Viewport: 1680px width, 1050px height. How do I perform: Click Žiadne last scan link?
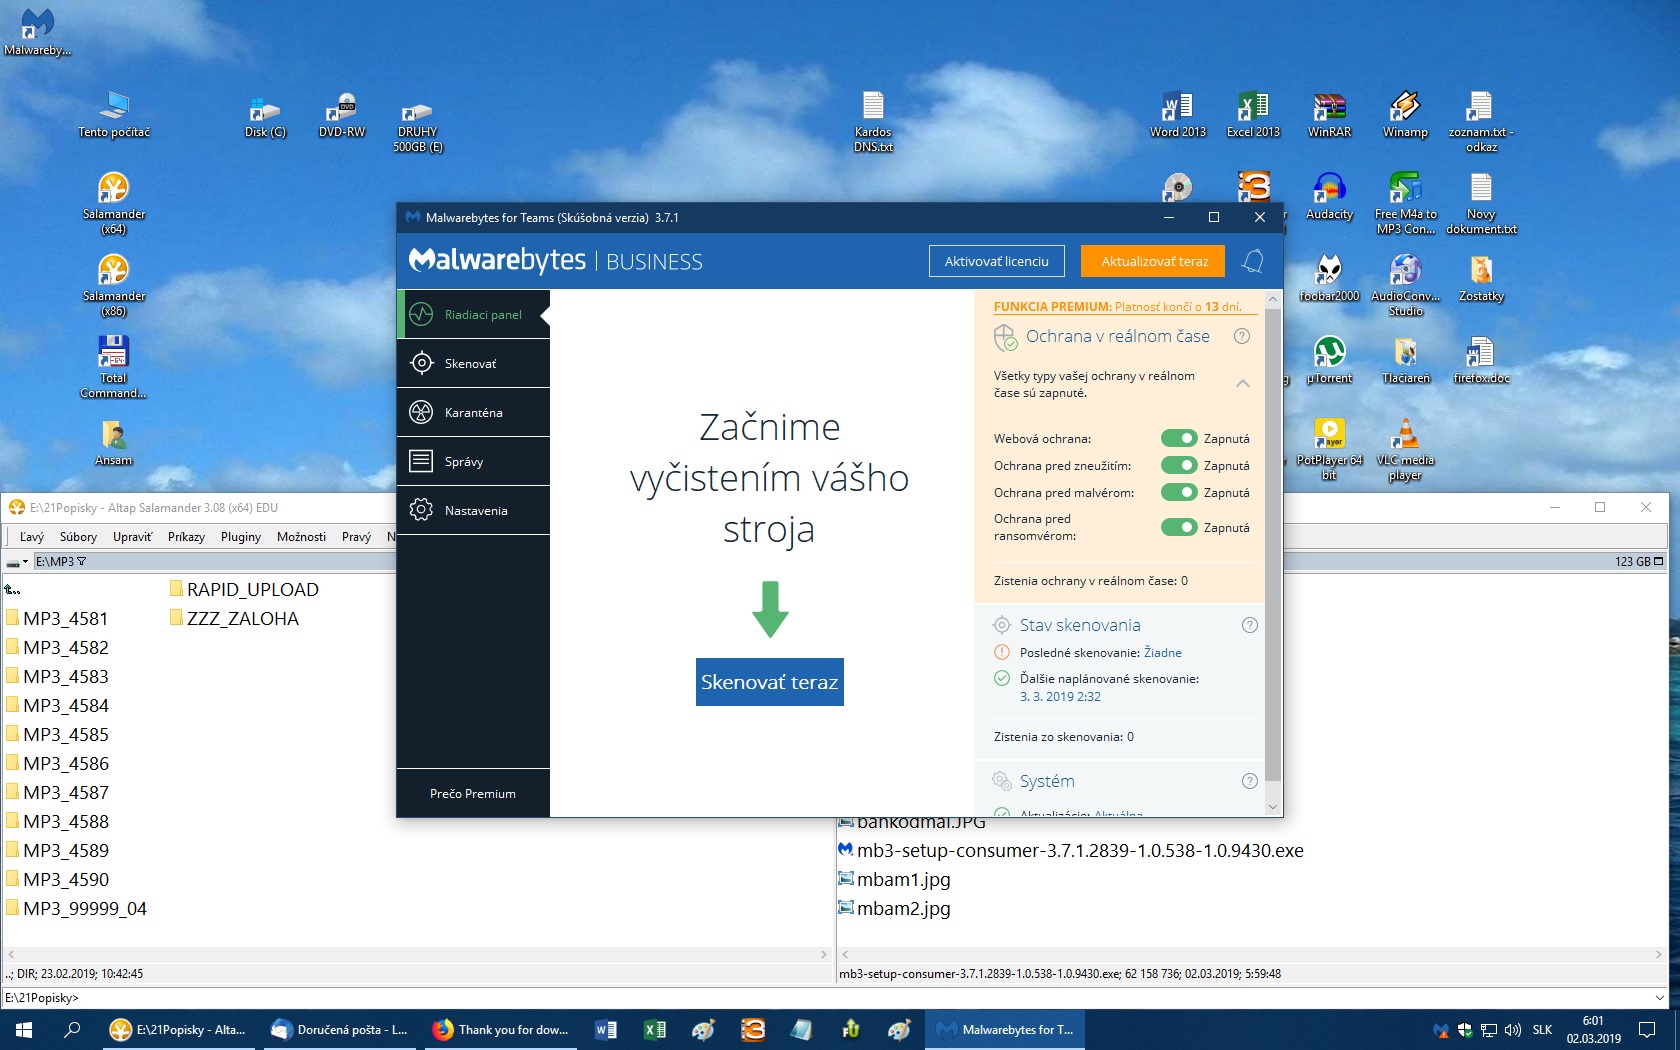tap(1163, 652)
